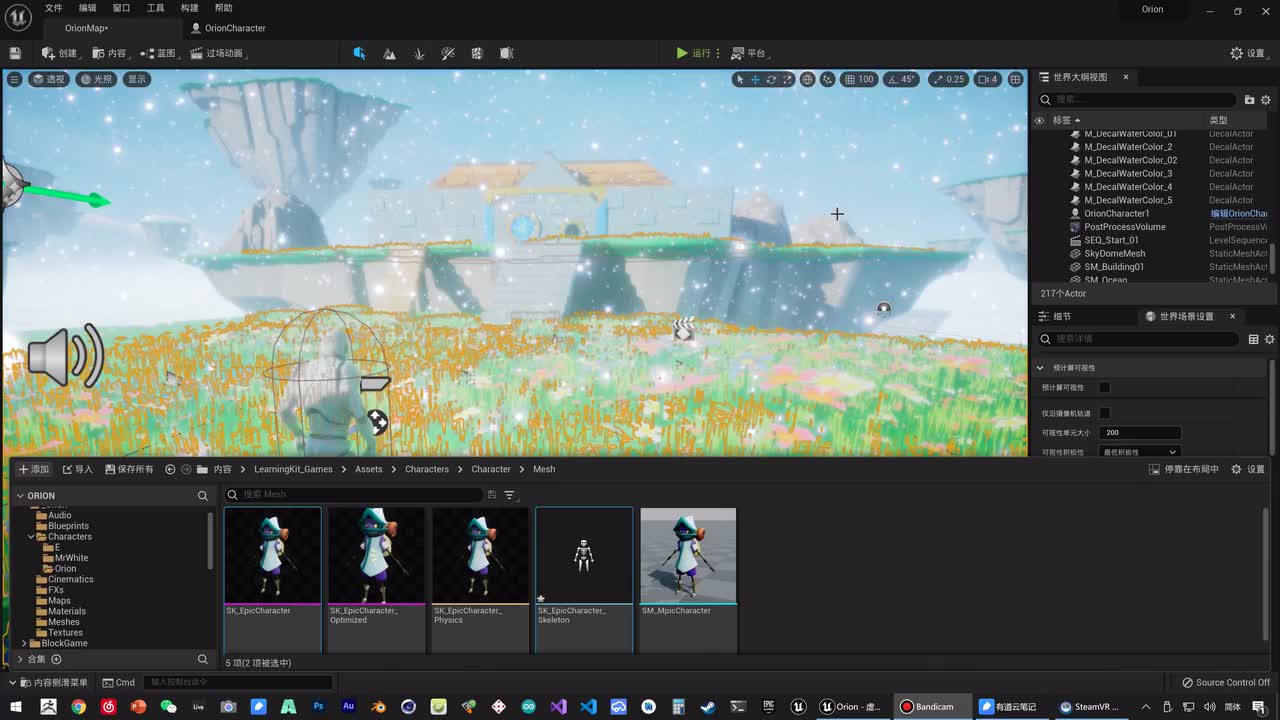Click the 添加 Add button in Content Browser
The image size is (1280, 720).
[33, 469]
